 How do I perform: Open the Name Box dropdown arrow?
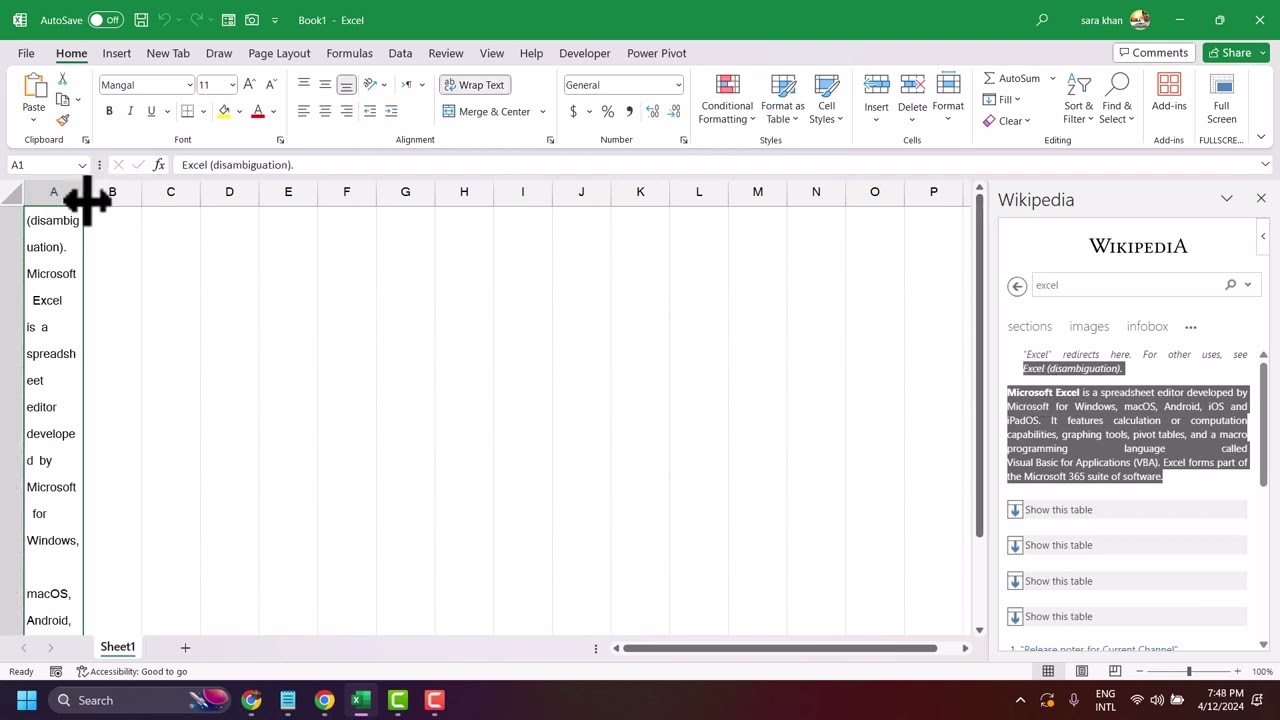point(82,165)
